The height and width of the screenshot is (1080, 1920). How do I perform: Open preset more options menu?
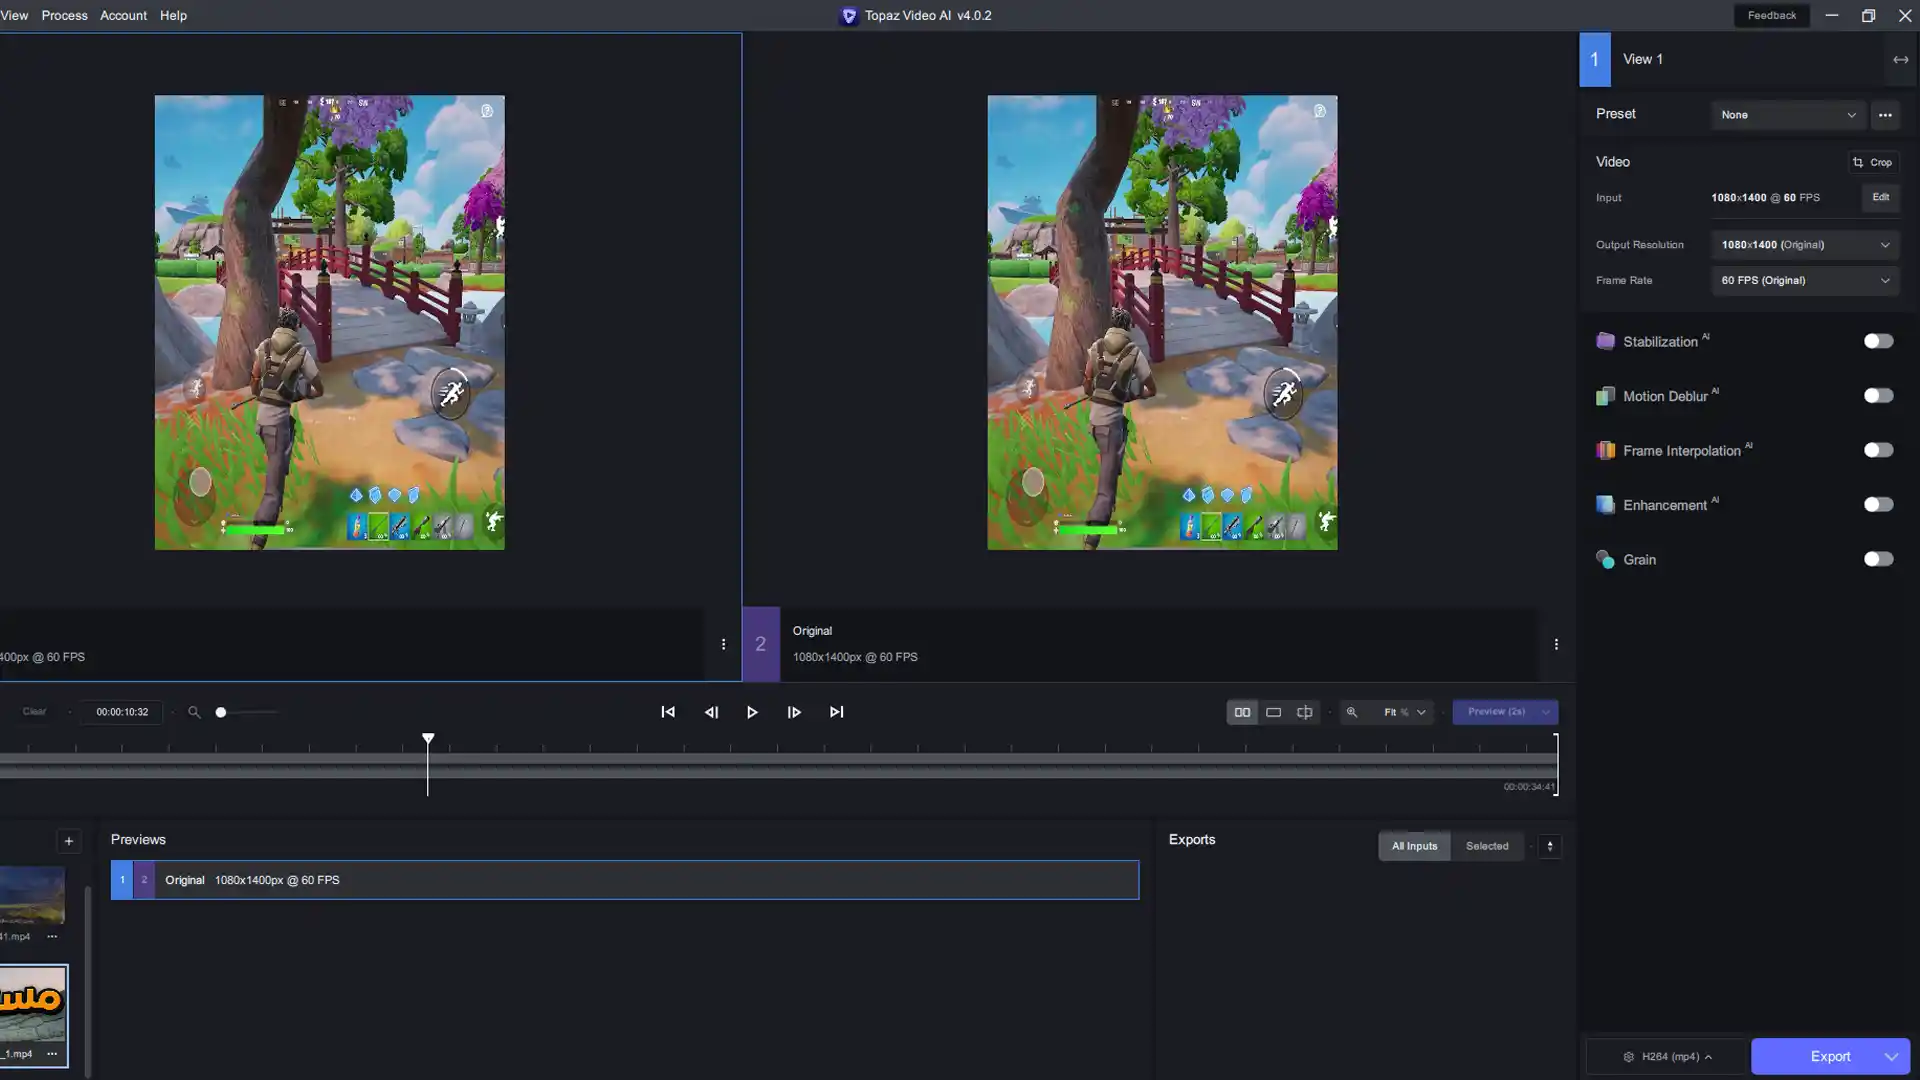tap(1885, 115)
